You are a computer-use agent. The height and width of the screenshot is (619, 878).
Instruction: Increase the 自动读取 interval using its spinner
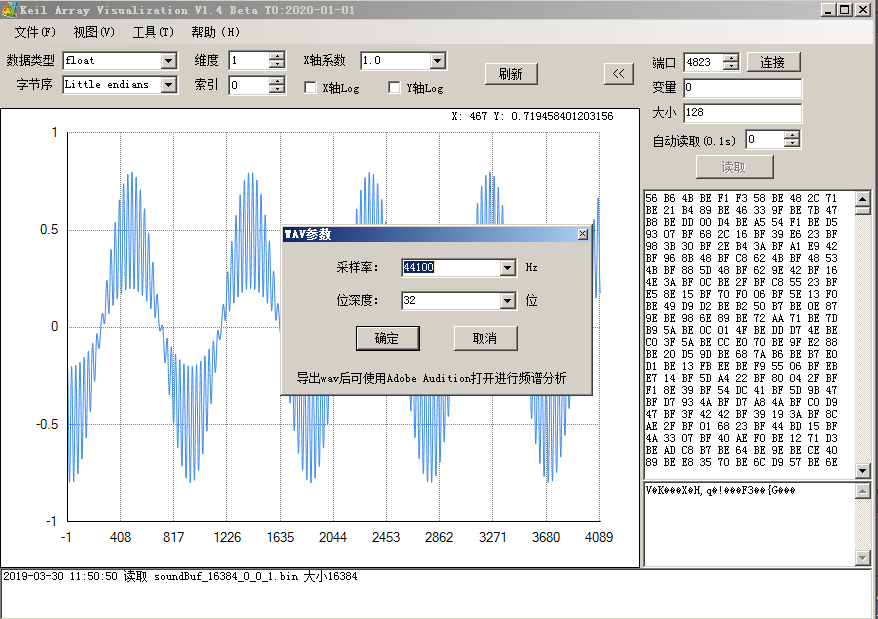[x=791, y=135]
